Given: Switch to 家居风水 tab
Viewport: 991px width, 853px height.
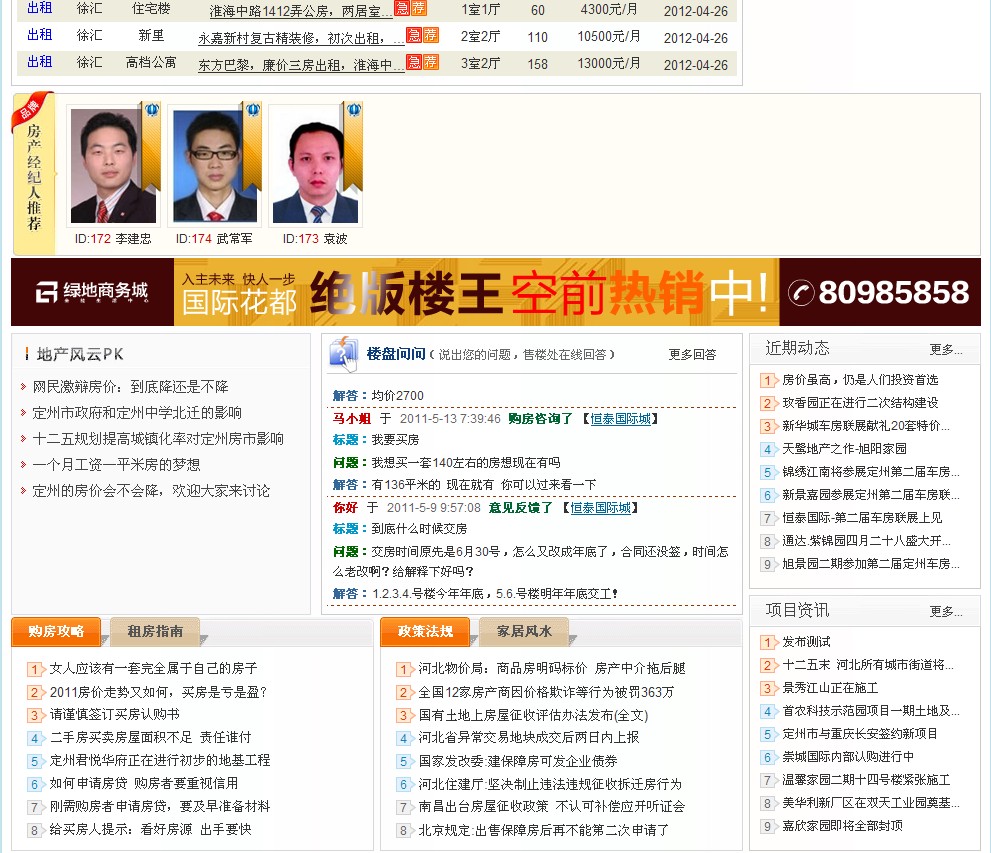Looking at the screenshot, I should [x=524, y=631].
